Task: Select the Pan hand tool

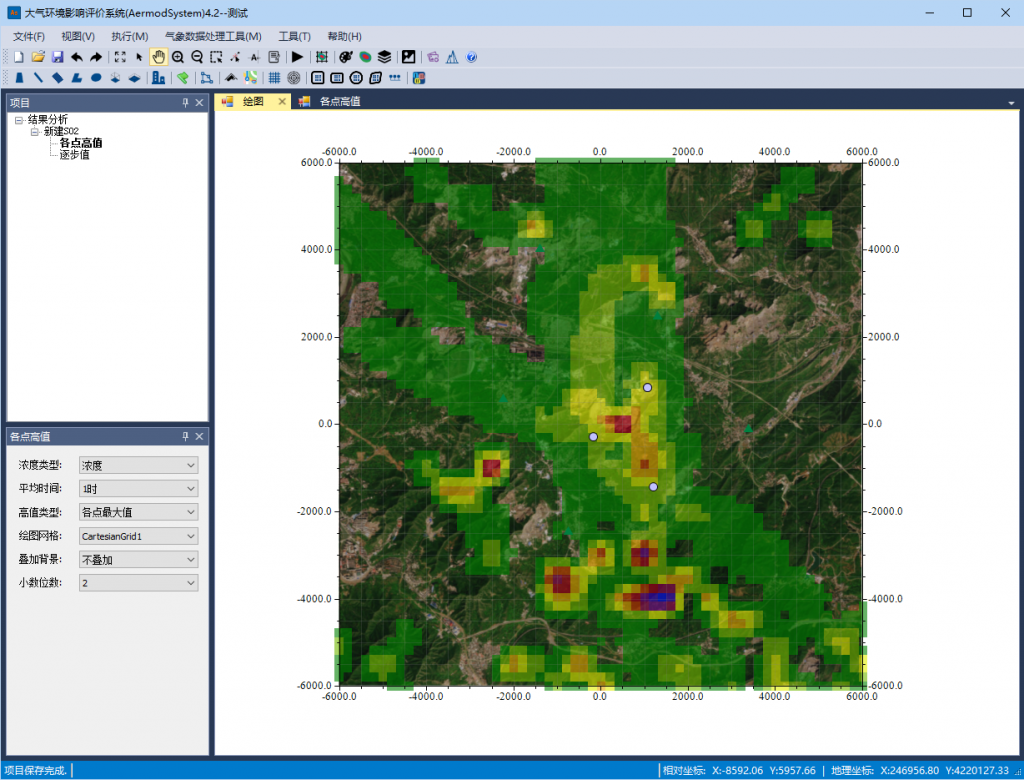Action: click(x=158, y=57)
